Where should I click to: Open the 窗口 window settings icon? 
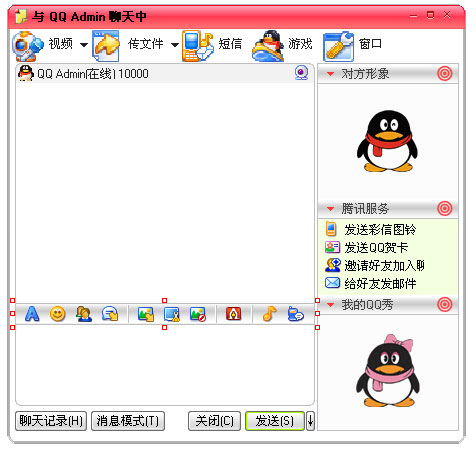pyautogui.click(x=338, y=46)
